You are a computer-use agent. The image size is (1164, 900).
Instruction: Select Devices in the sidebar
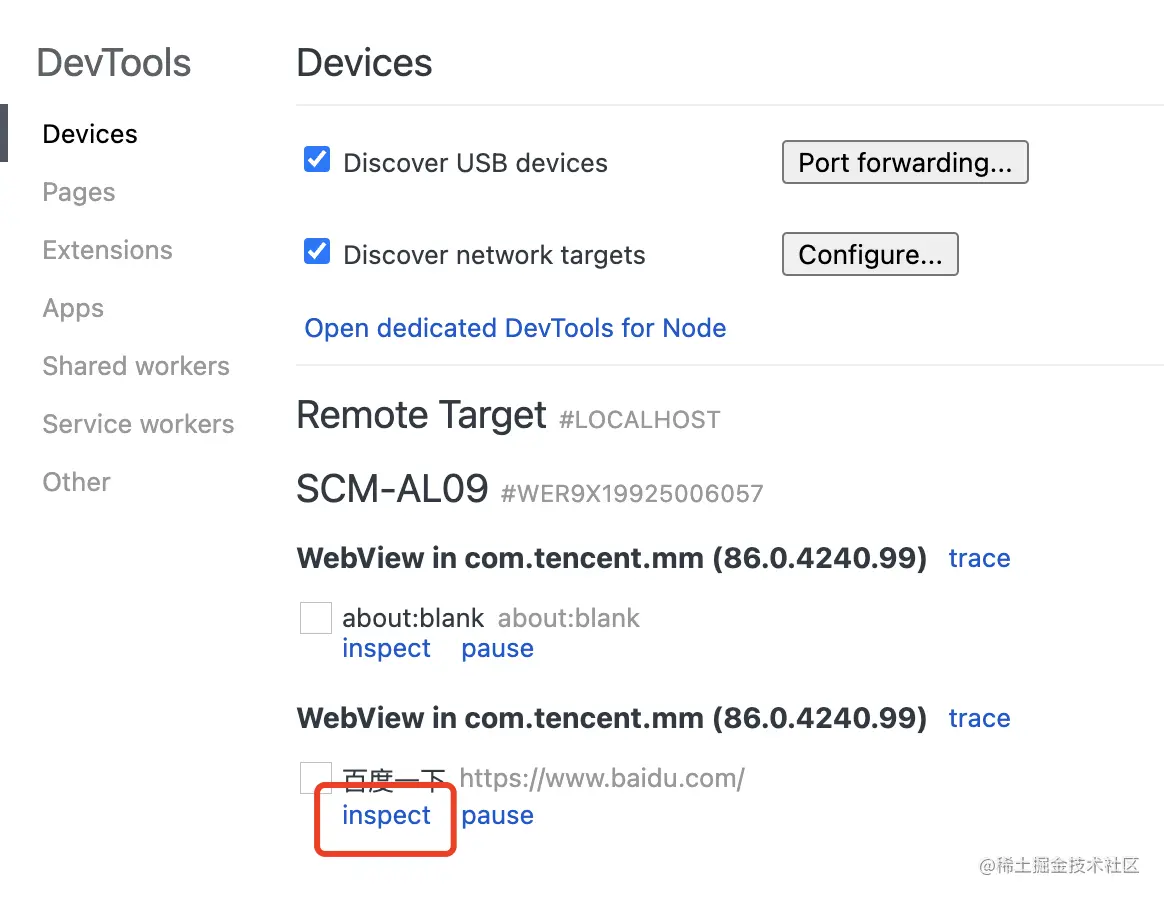(90, 134)
